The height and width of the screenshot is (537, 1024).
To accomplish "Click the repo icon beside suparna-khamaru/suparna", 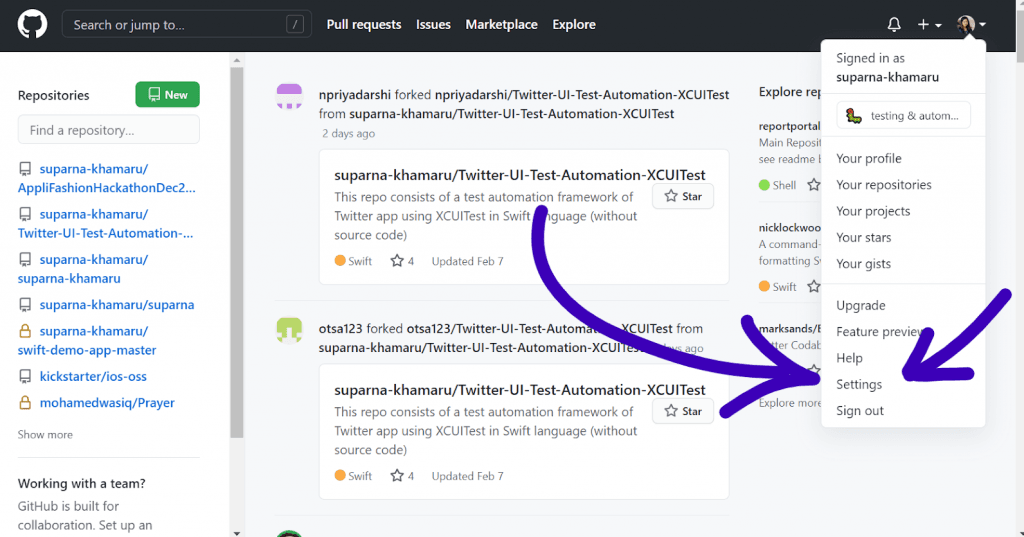I will pos(25,305).
